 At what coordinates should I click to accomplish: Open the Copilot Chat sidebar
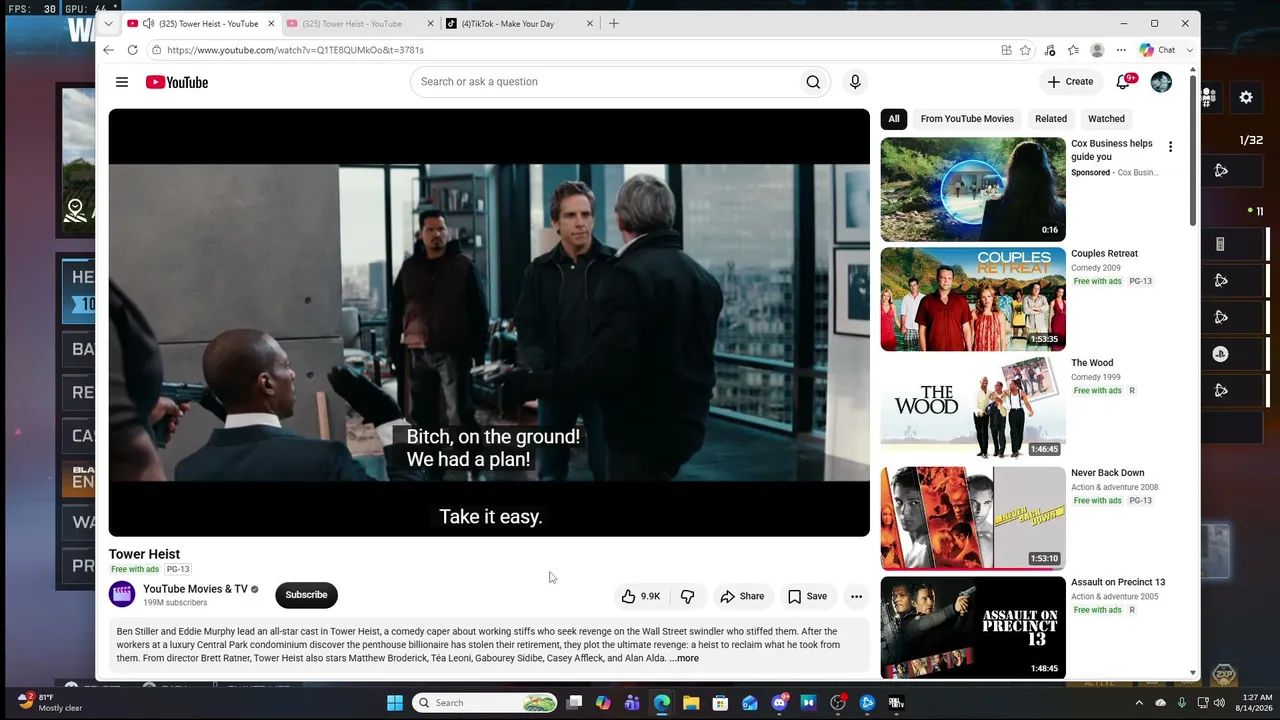[1157, 50]
